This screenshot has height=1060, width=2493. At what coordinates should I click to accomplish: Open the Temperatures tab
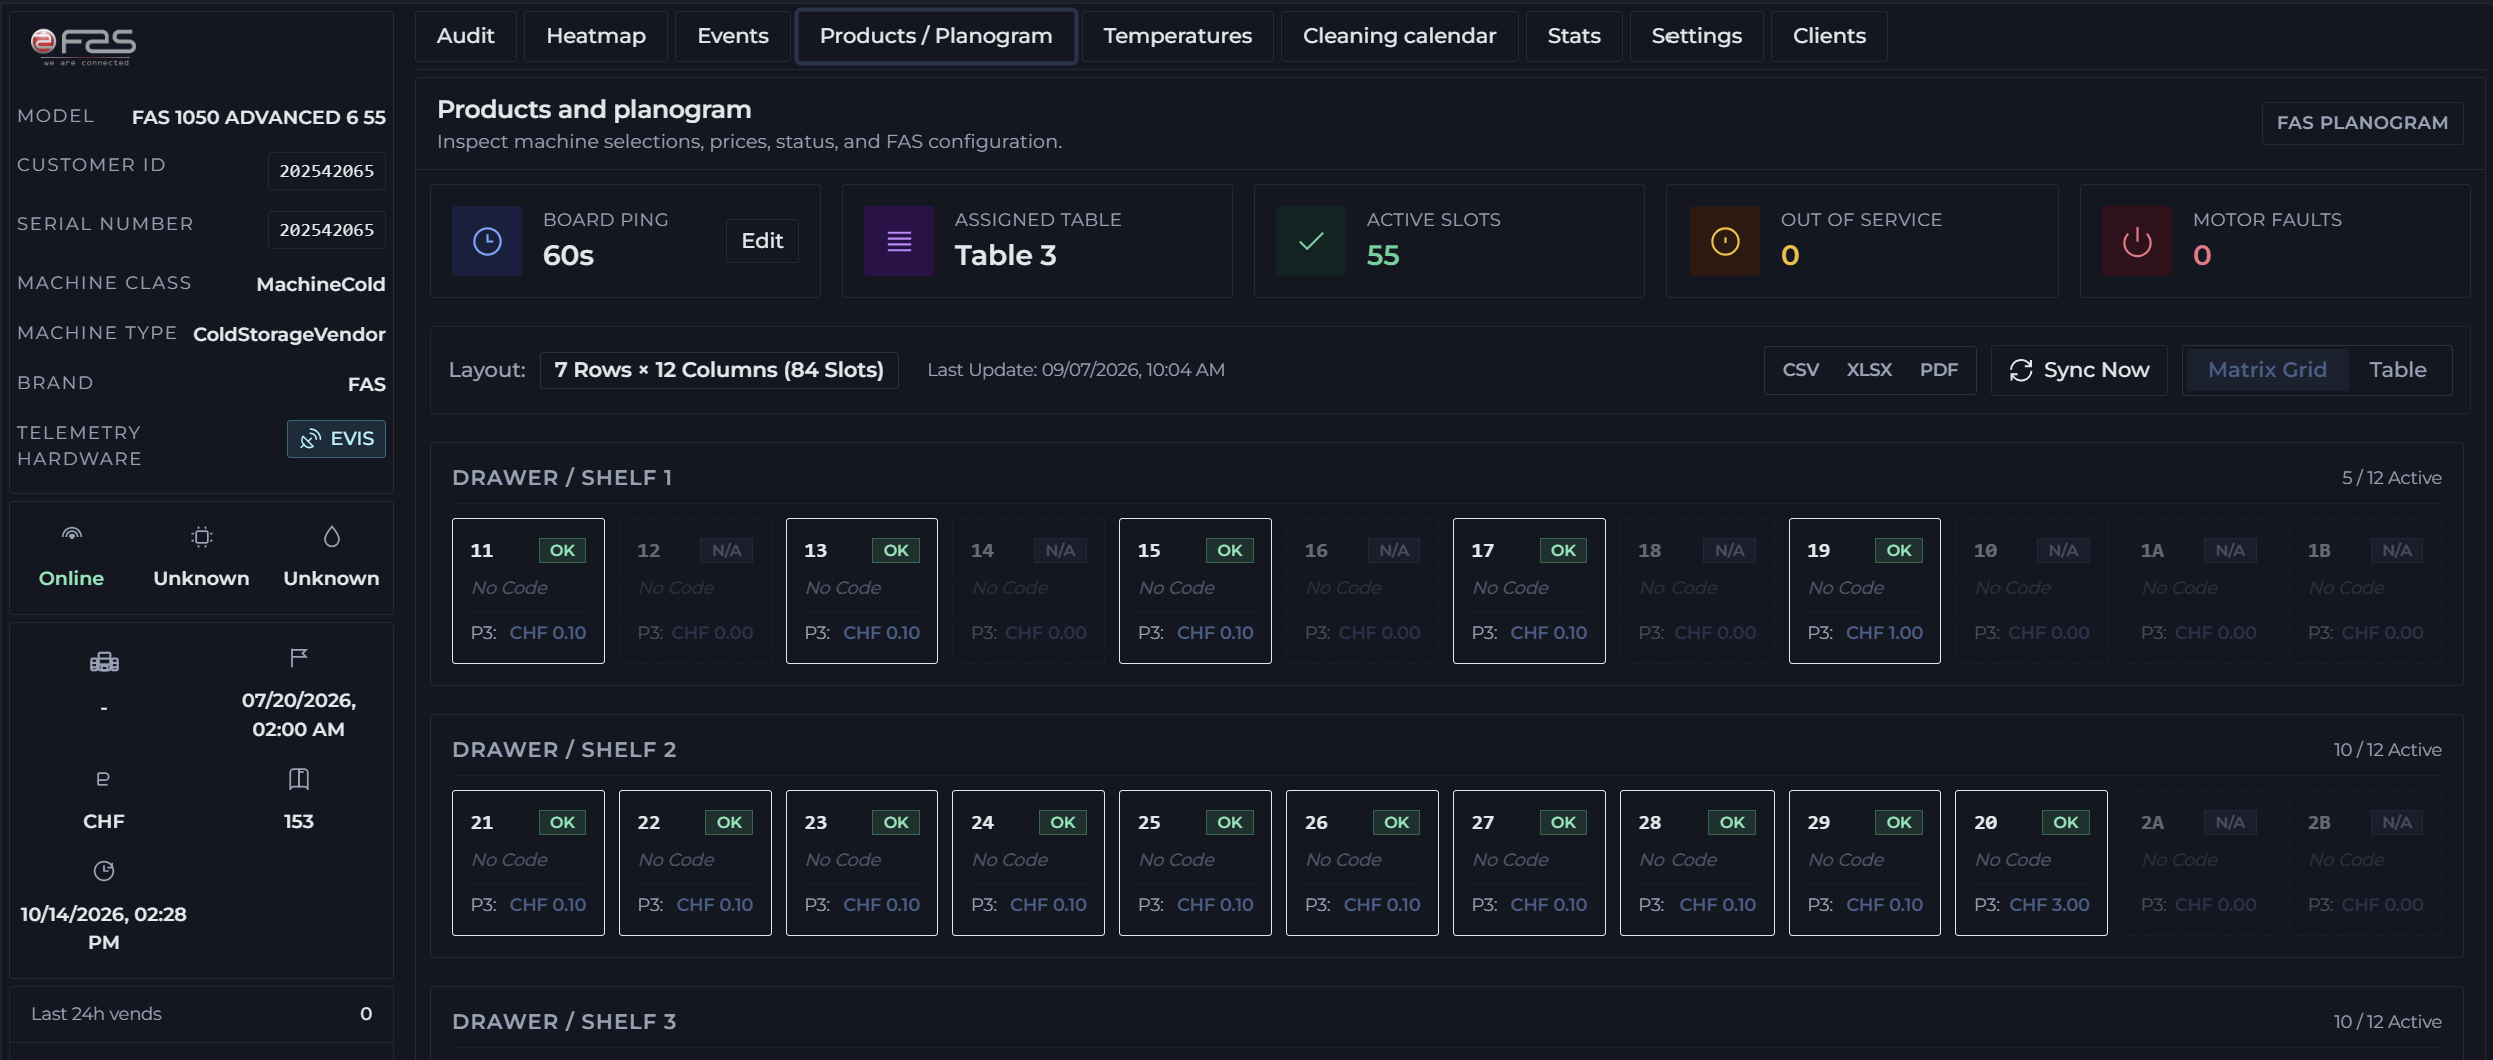tap(1177, 36)
